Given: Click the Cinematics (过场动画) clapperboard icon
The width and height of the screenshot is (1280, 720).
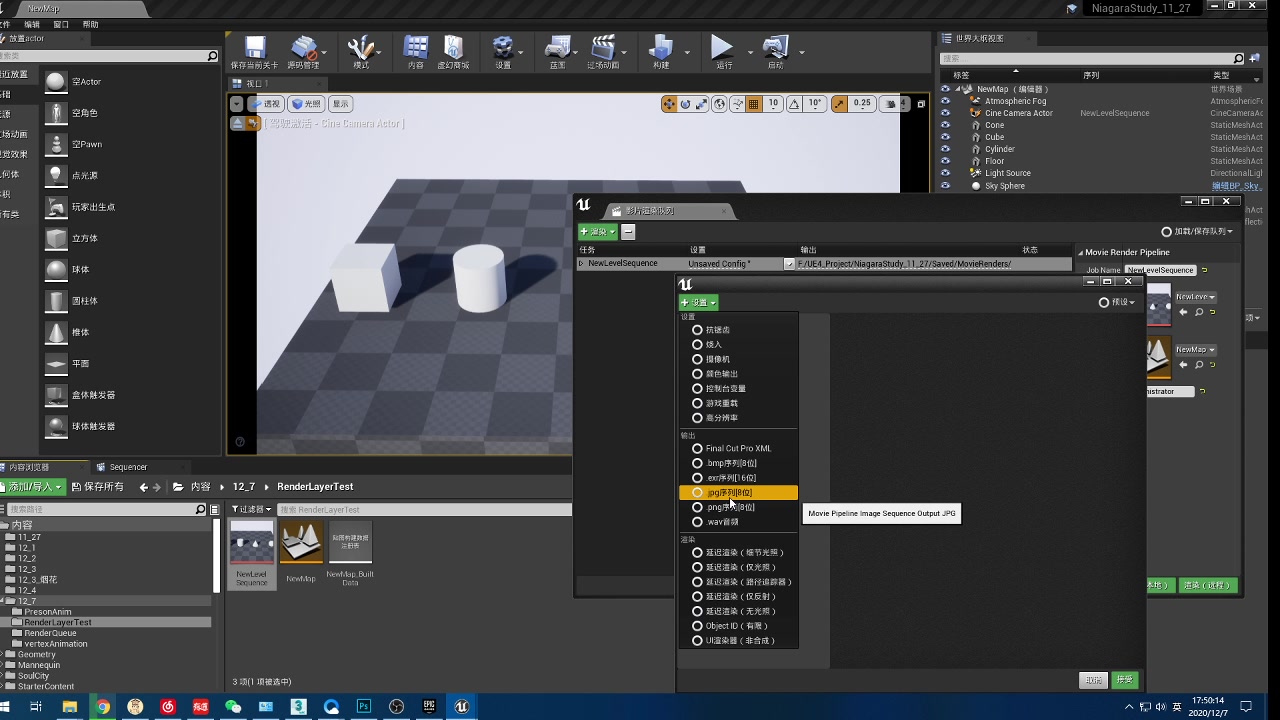Looking at the screenshot, I should (602, 49).
